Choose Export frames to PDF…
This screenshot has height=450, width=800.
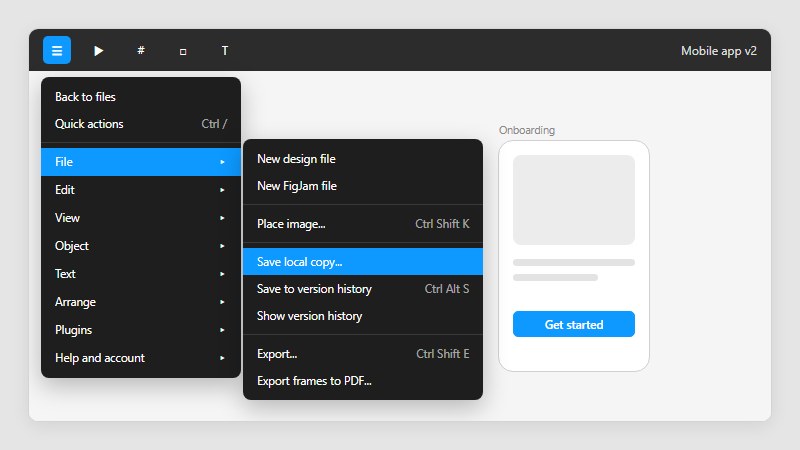(363, 381)
